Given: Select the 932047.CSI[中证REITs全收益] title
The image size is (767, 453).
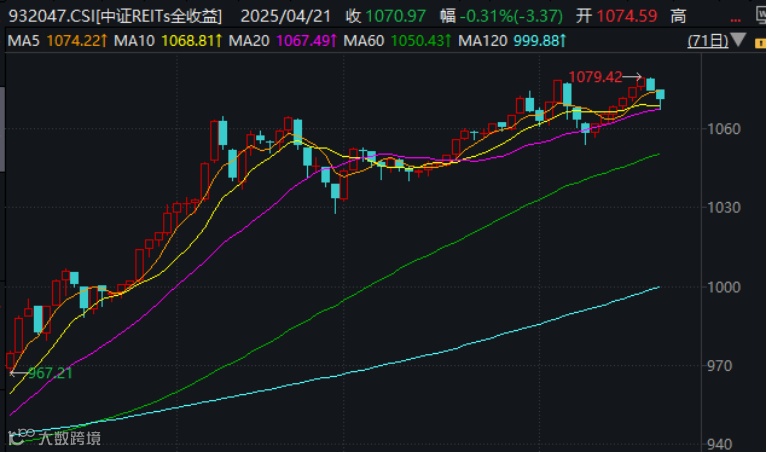Looking at the screenshot, I should [x=115, y=16].
